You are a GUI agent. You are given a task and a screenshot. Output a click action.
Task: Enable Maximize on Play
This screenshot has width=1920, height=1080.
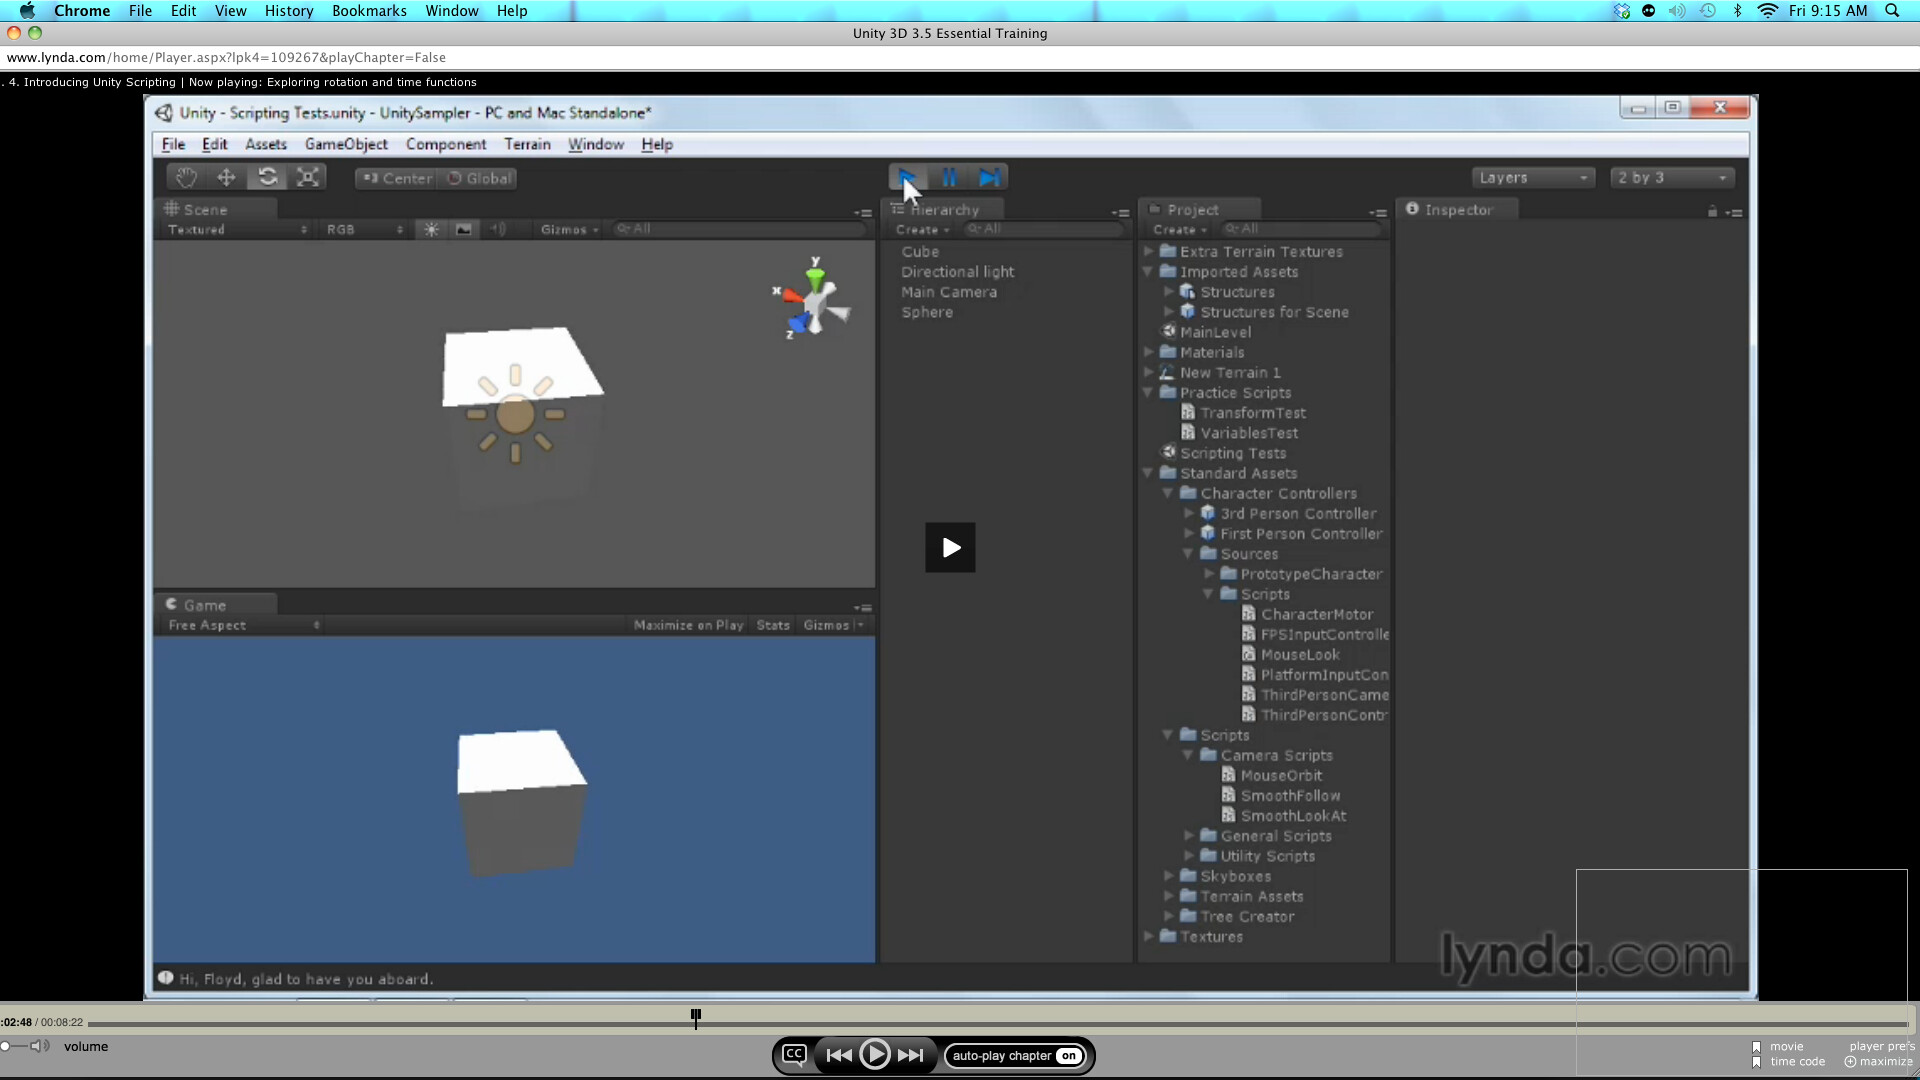[687, 624]
